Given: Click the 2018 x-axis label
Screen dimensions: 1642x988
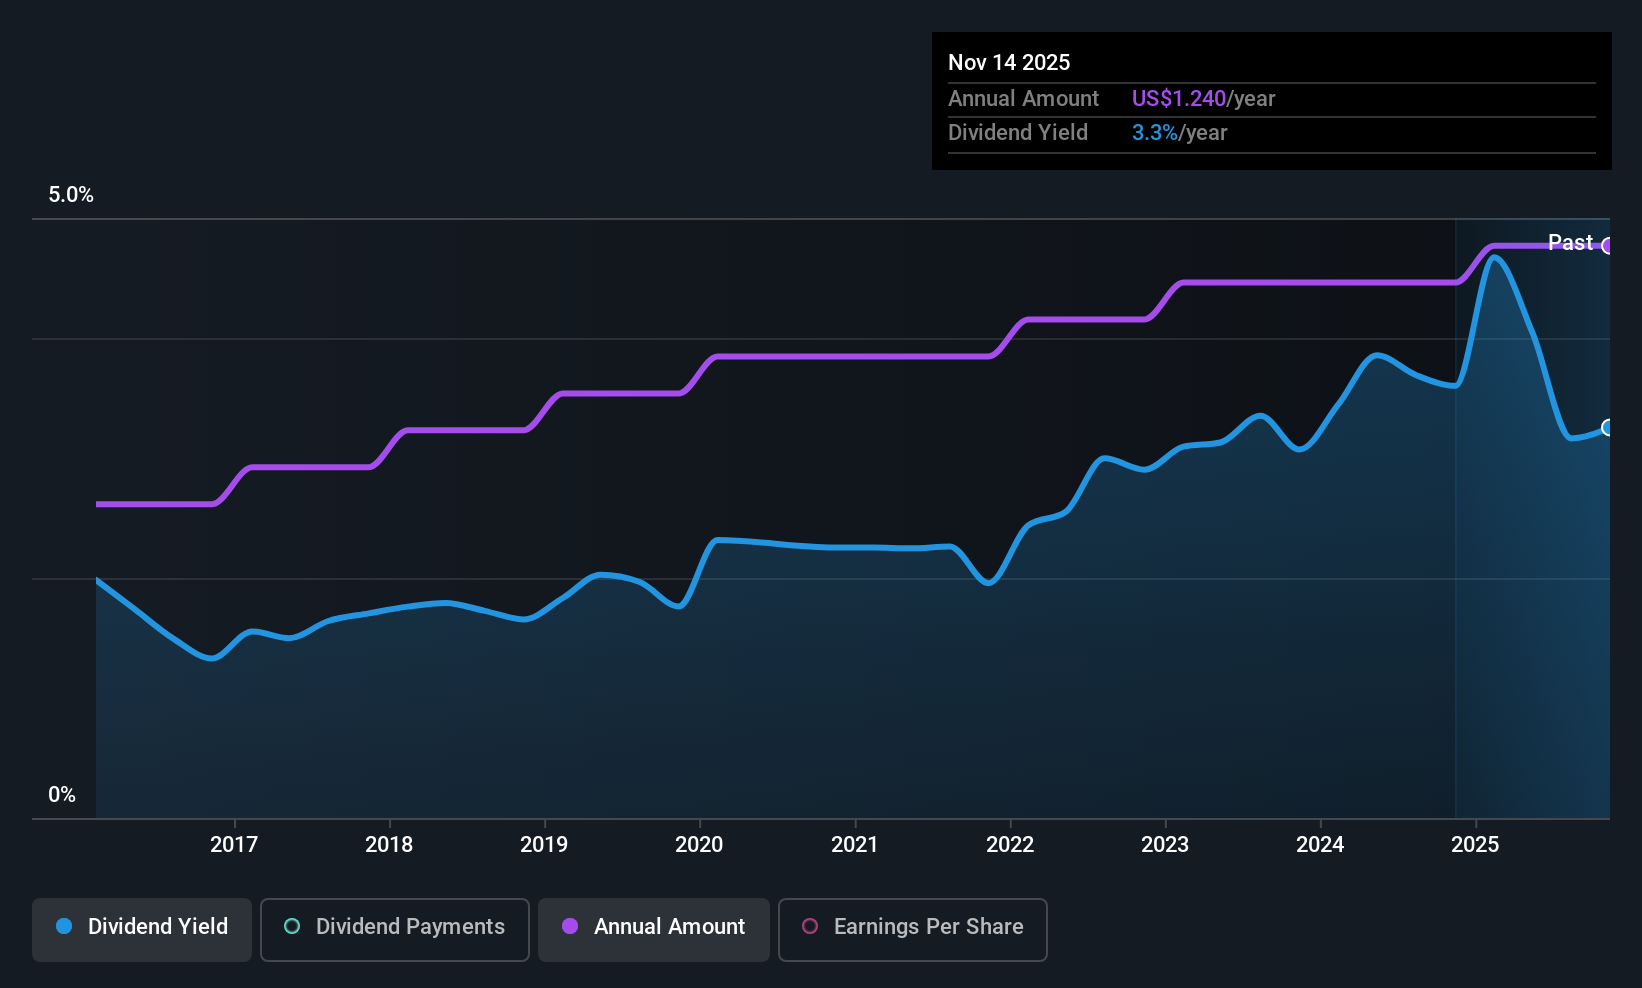Looking at the screenshot, I should click(x=389, y=844).
